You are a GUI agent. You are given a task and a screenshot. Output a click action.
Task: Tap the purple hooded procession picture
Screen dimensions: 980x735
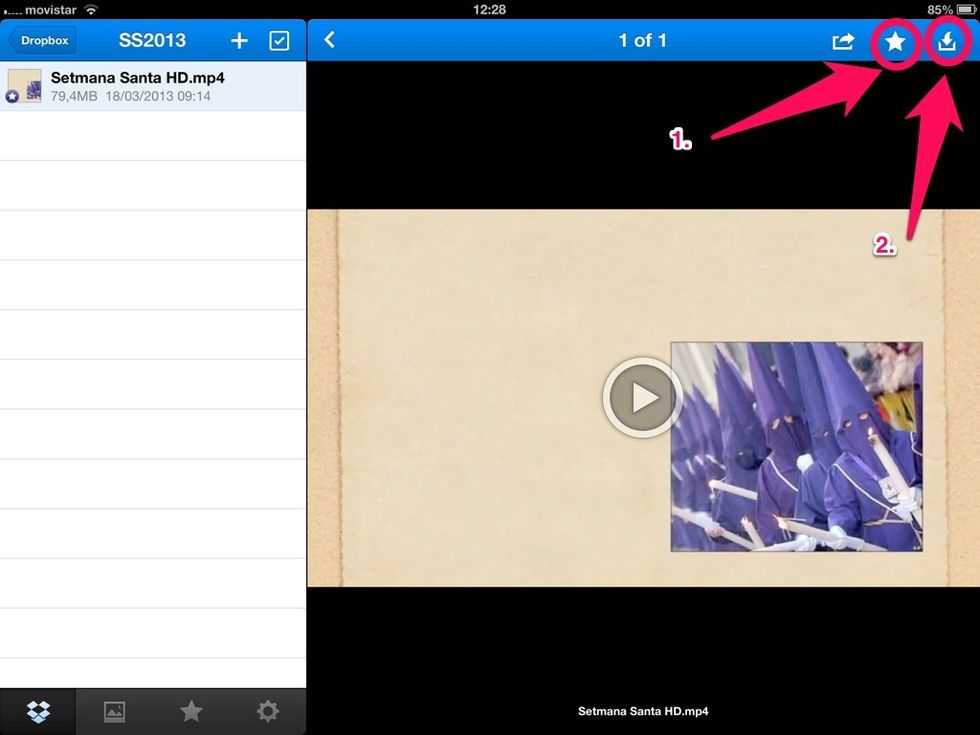point(796,447)
